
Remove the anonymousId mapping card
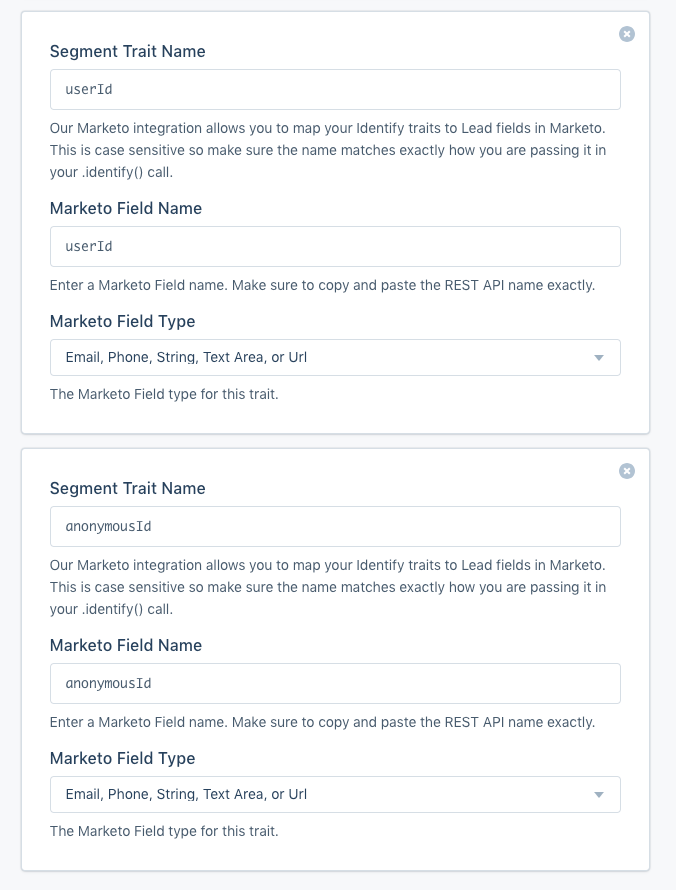click(x=627, y=471)
